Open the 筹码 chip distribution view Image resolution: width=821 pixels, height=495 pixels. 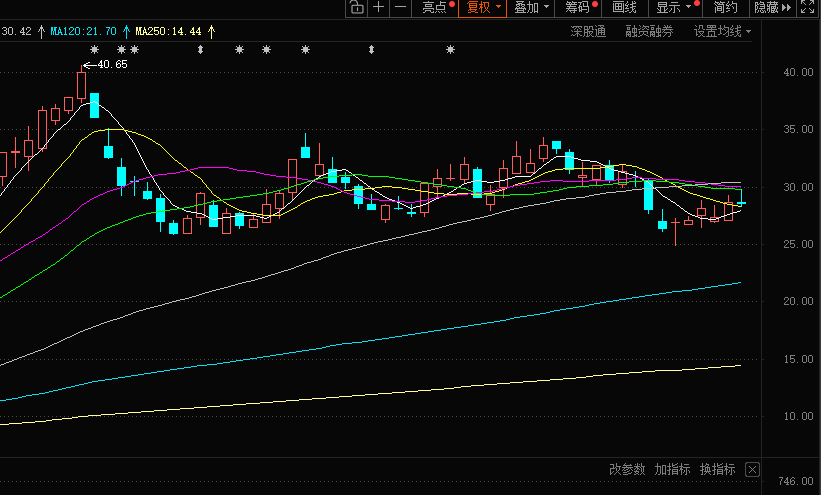click(x=578, y=7)
